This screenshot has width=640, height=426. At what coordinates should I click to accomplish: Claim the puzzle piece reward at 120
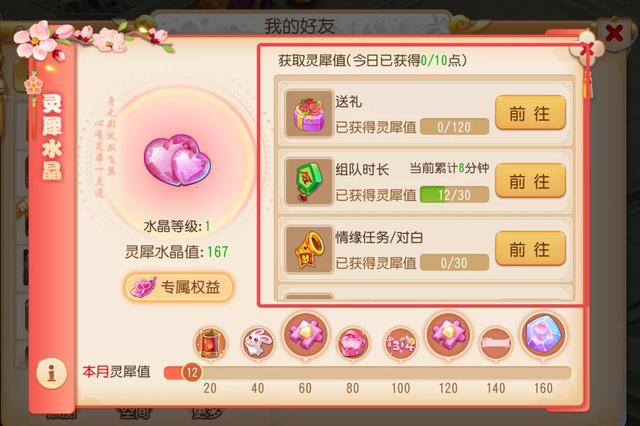[x=448, y=335]
